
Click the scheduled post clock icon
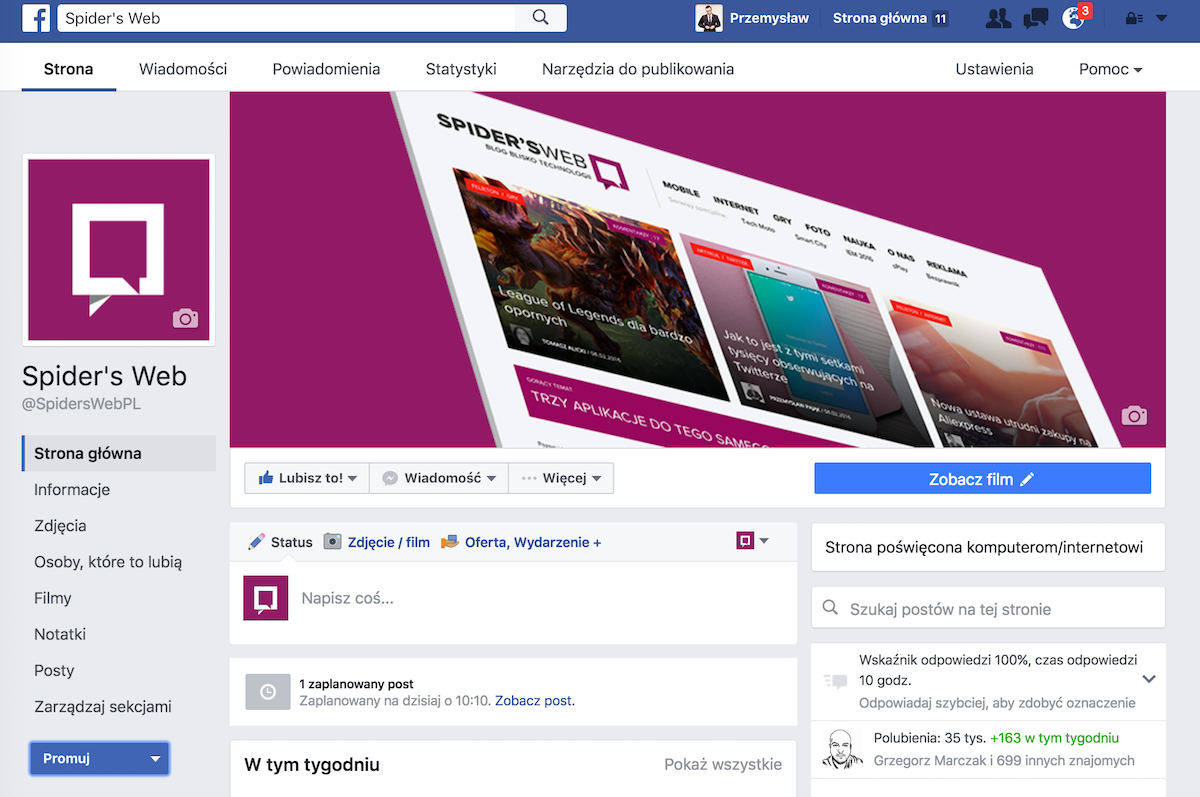click(x=267, y=692)
